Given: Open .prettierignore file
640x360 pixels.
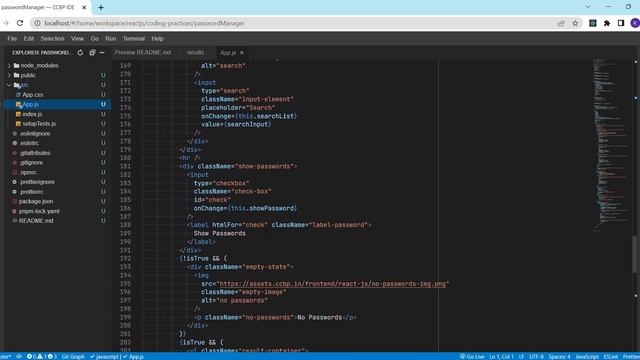Looking at the screenshot, I should coord(38,182).
